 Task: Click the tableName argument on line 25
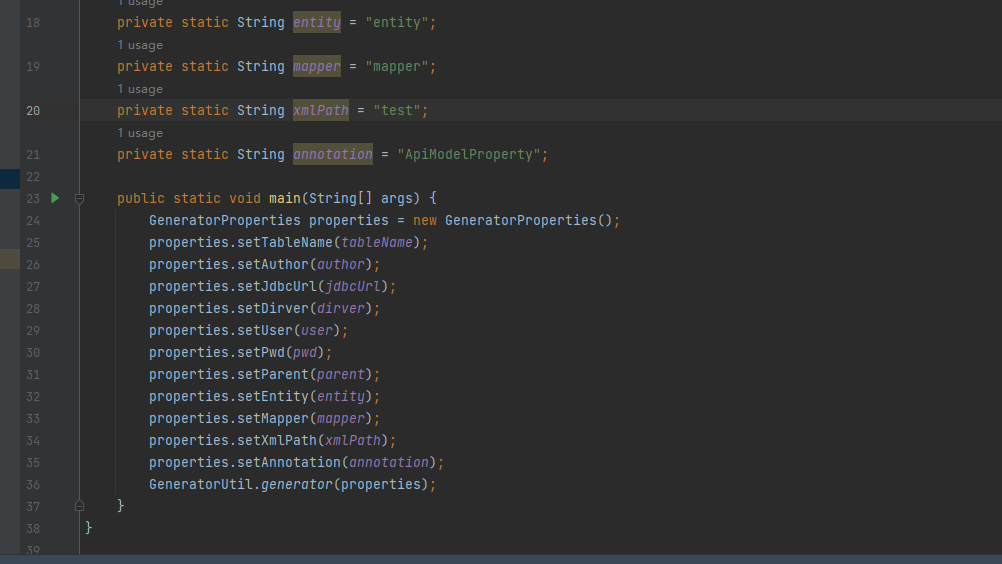(377, 243)
